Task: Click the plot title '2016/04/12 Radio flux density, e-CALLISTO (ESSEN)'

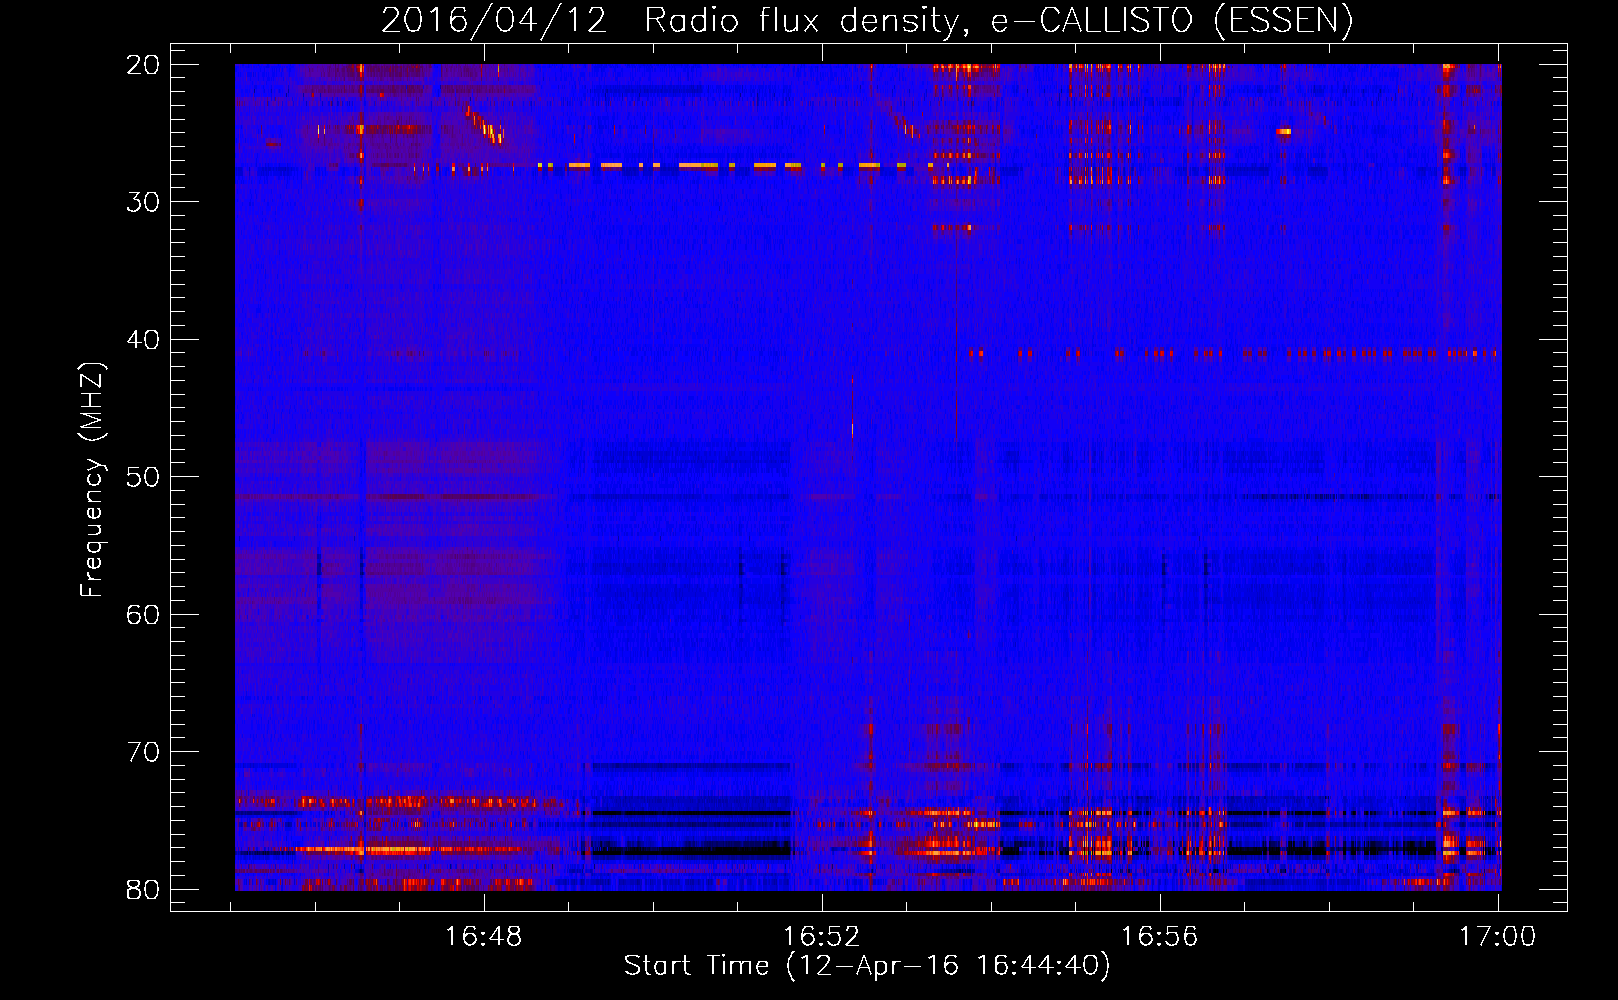Action: (x=867, y=21)
